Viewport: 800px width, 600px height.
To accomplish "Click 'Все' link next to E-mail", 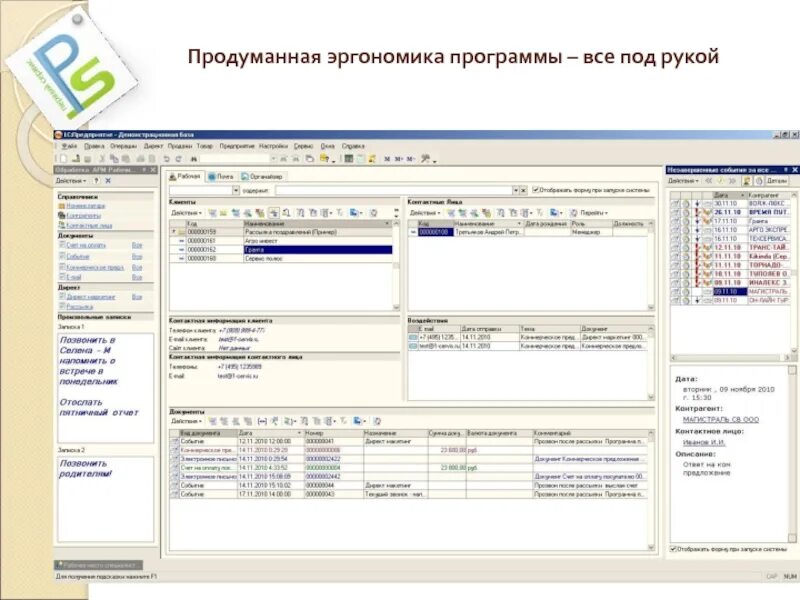I will pyautogui.click(x=137, y=277).
